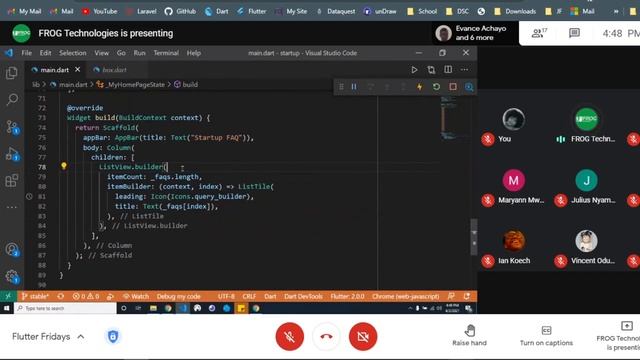Toggle the camera off button in Meet
The width and height of the screenshot is (640, 360).
(x=363, y=336)
